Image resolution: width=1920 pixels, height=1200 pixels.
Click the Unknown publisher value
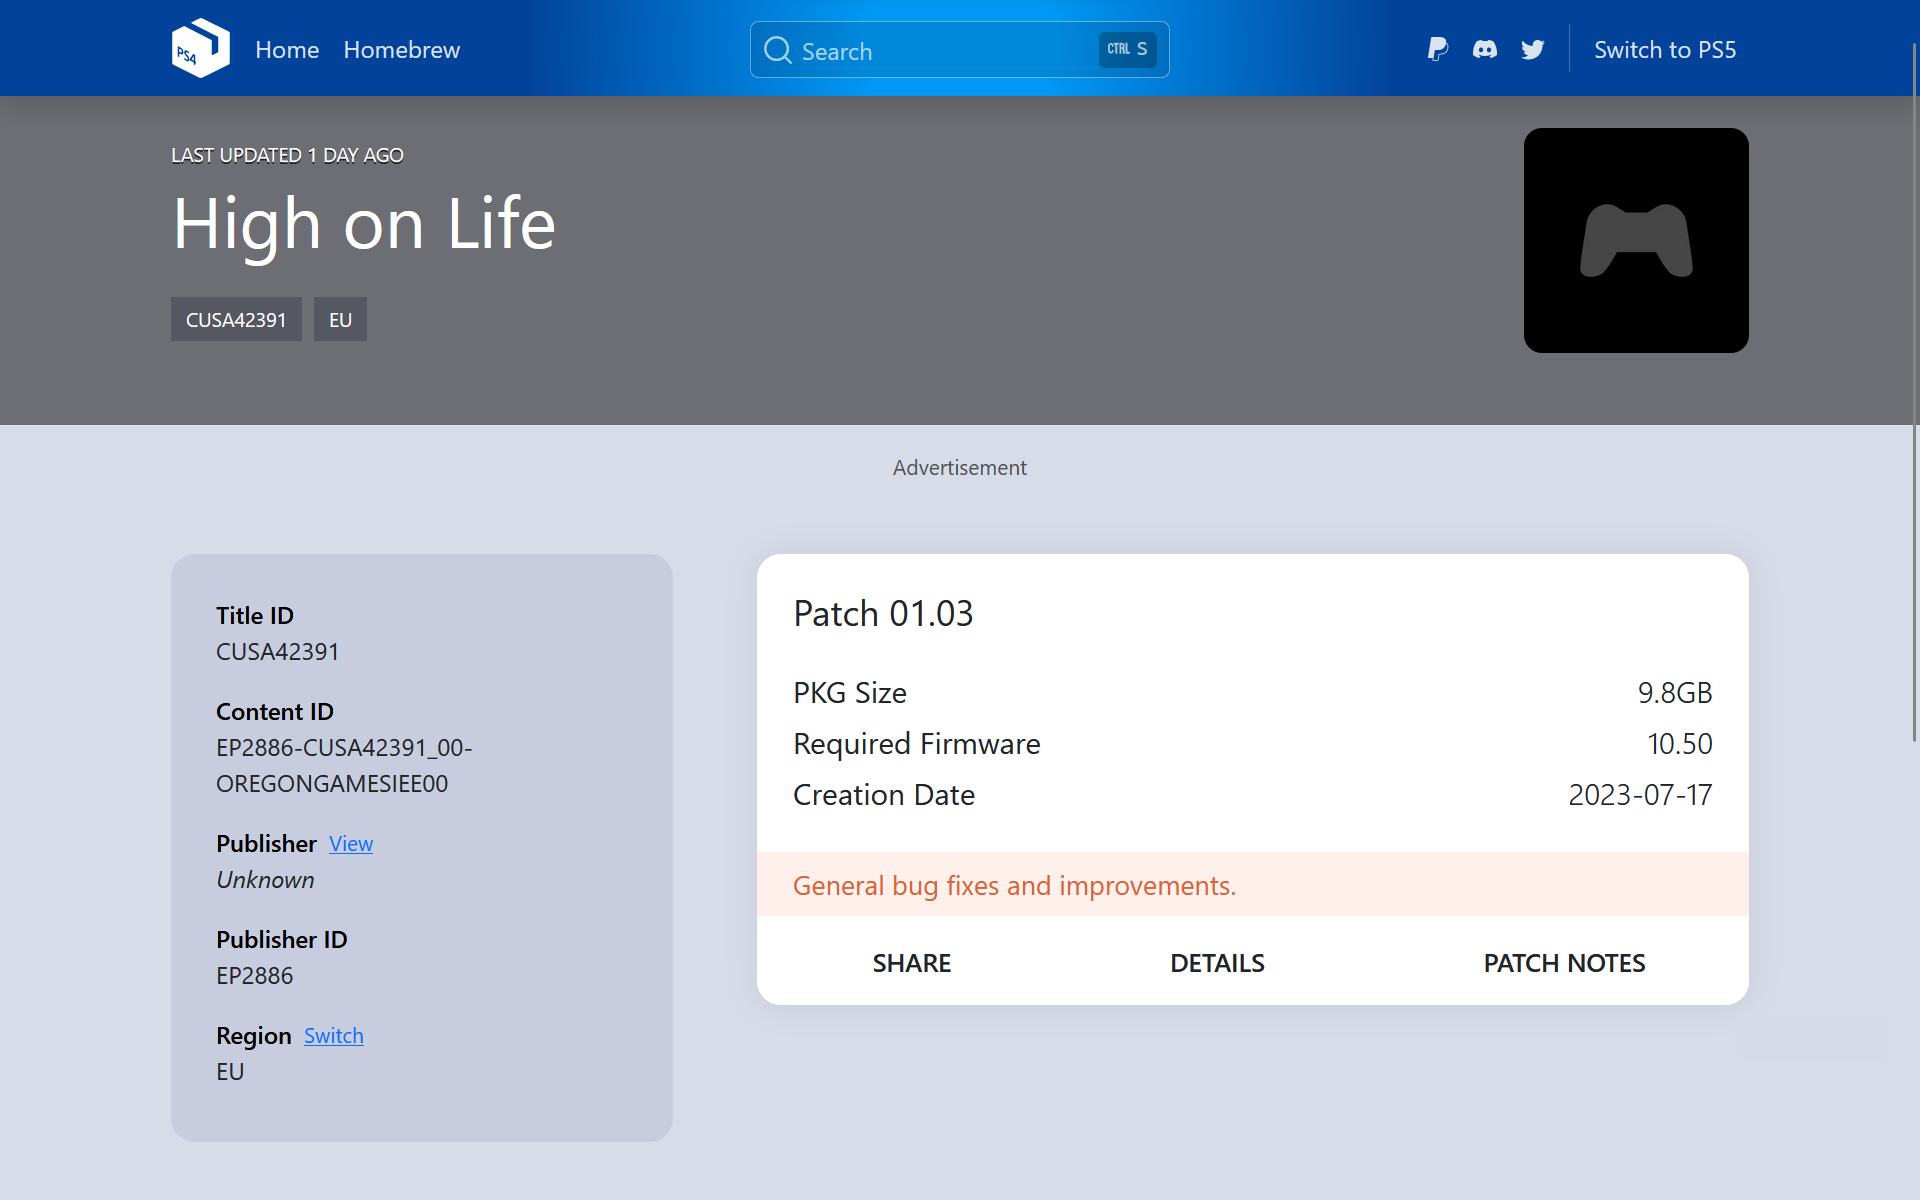[265, 879]
